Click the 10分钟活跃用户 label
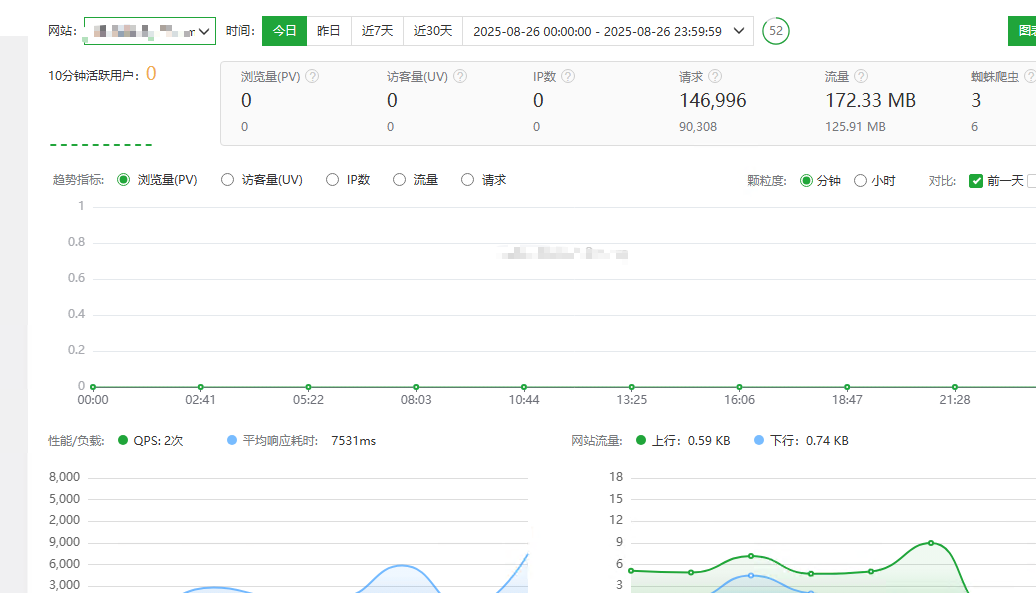Screen dimensions: 1036x593 (93, 76)
